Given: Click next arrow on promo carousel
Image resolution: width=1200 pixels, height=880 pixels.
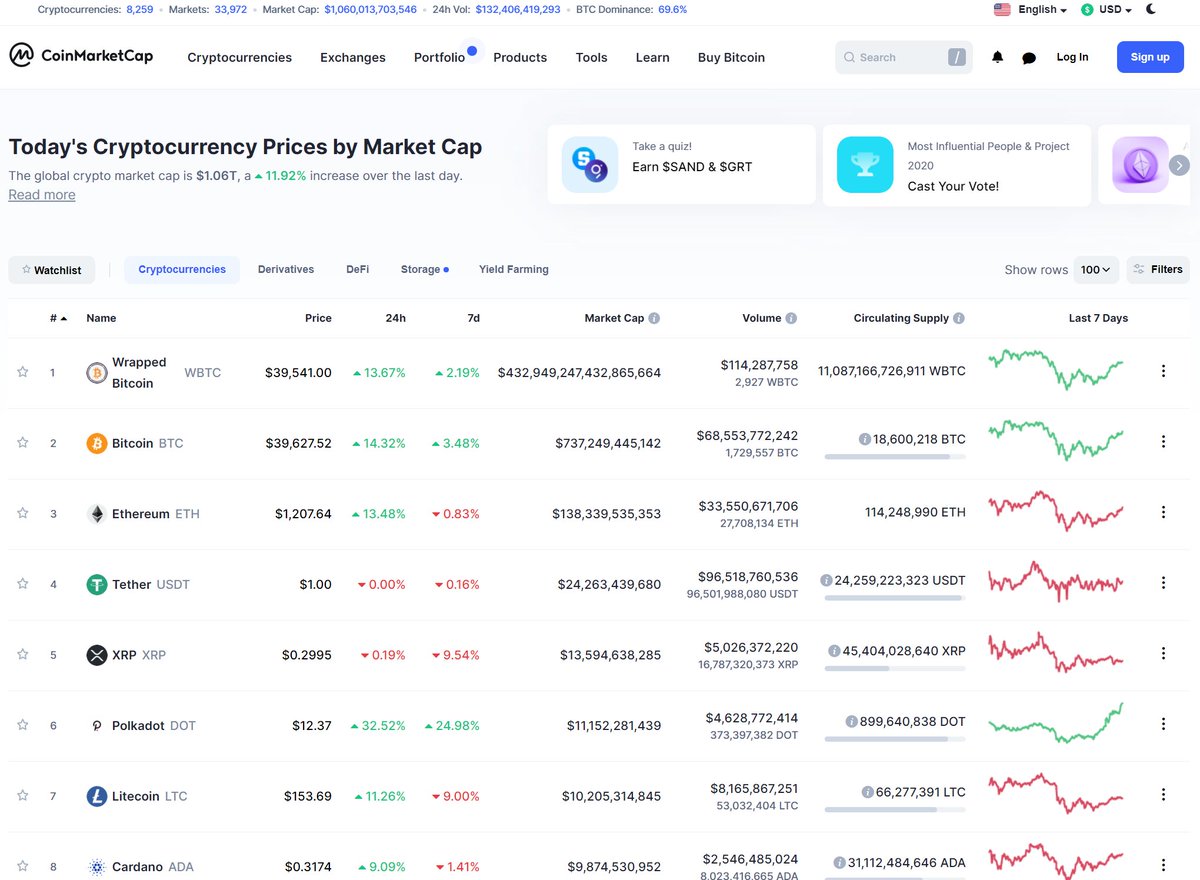Looking at the screenshot, I should point(1179,165).
